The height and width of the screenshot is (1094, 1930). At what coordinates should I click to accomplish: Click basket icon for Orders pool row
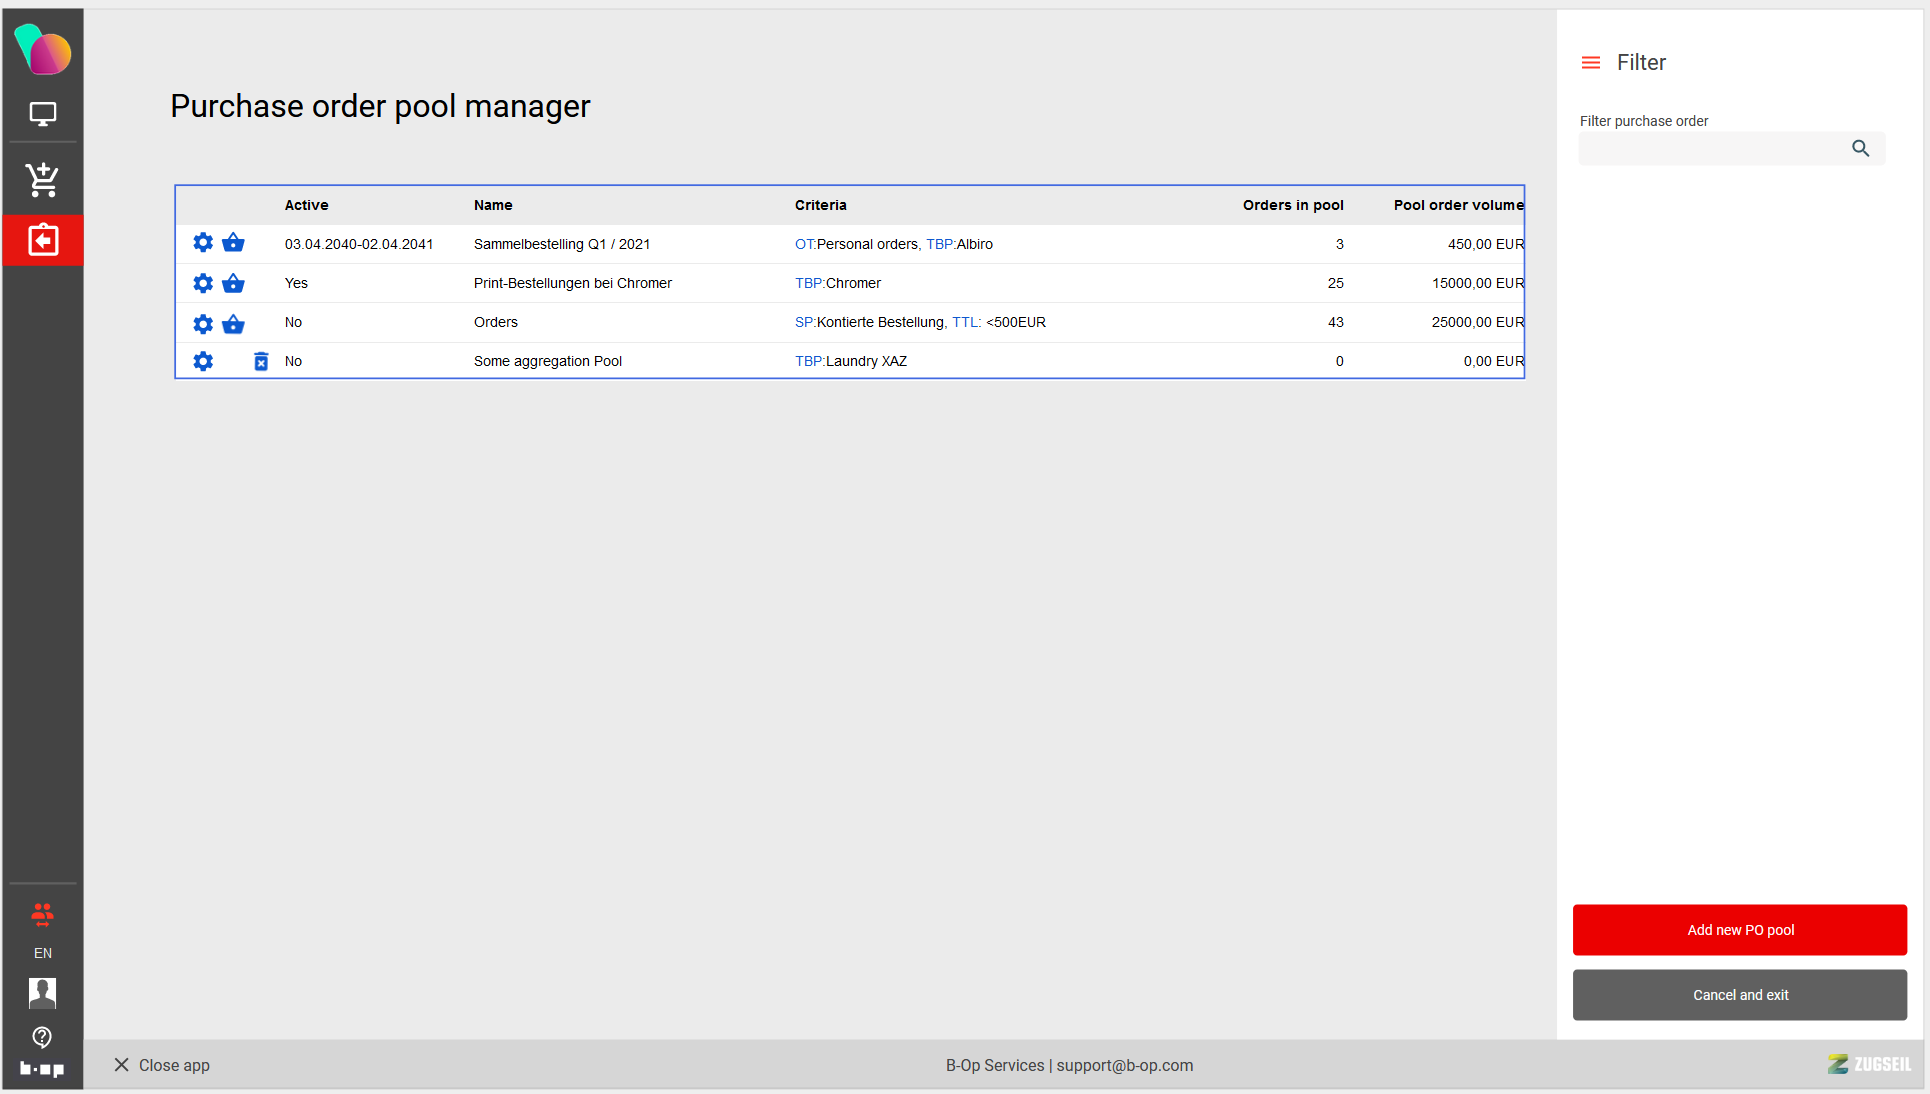(233, 323)
